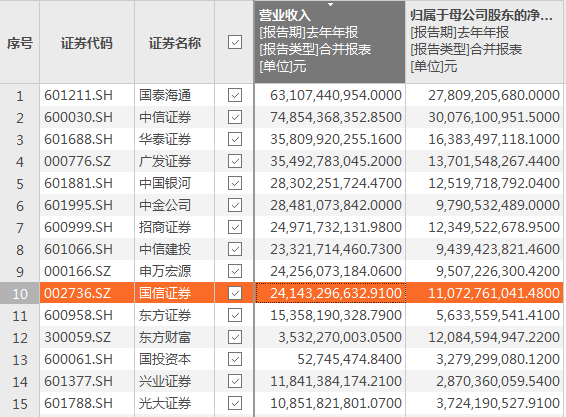Open the sort arrow on 营业收入 header
Image resolution: width=566 pixels, height=417 pixels.
(x=330, y=5)
